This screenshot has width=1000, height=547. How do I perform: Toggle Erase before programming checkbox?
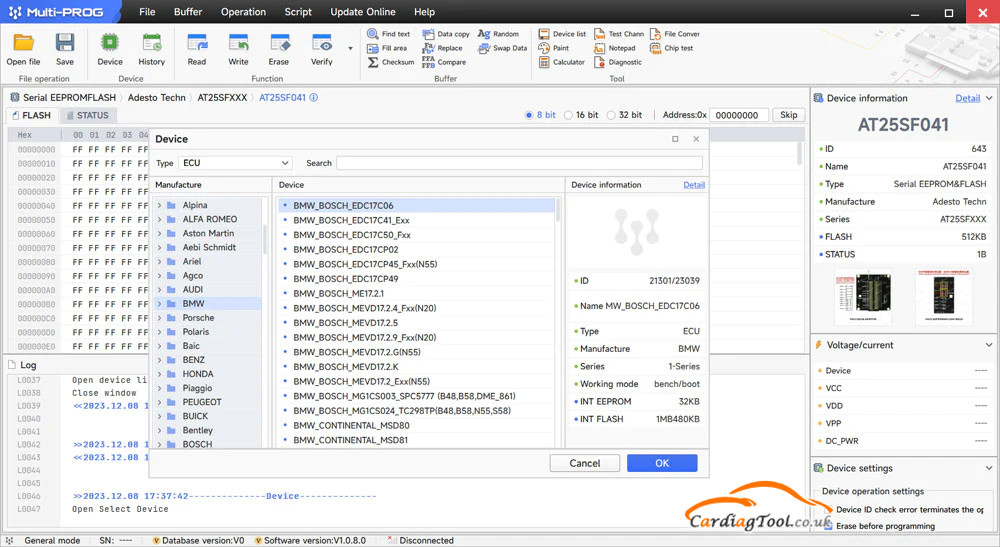click(828, 526)
